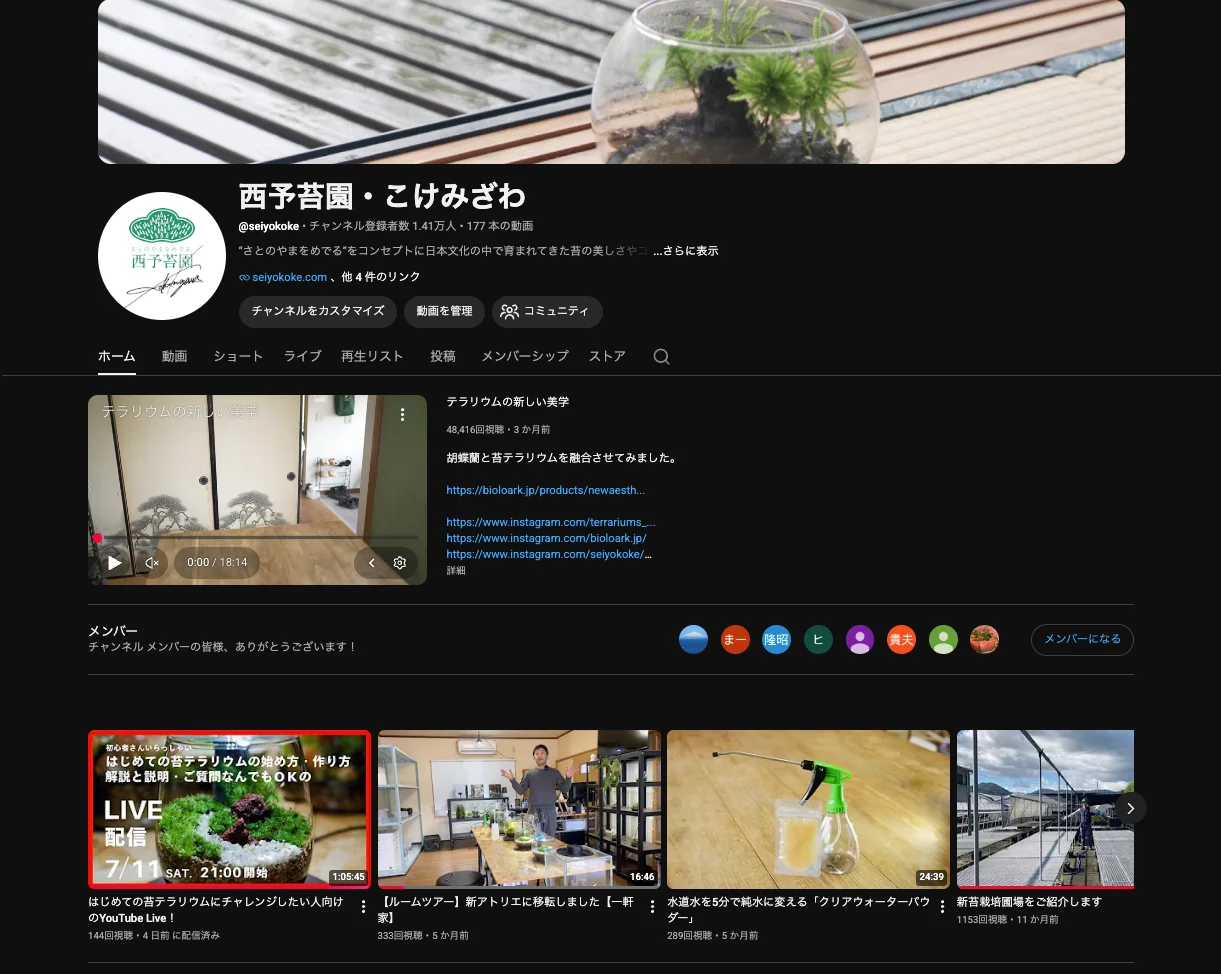
Task: Open featured video player settings gear
Action: (x=399, y=563)
